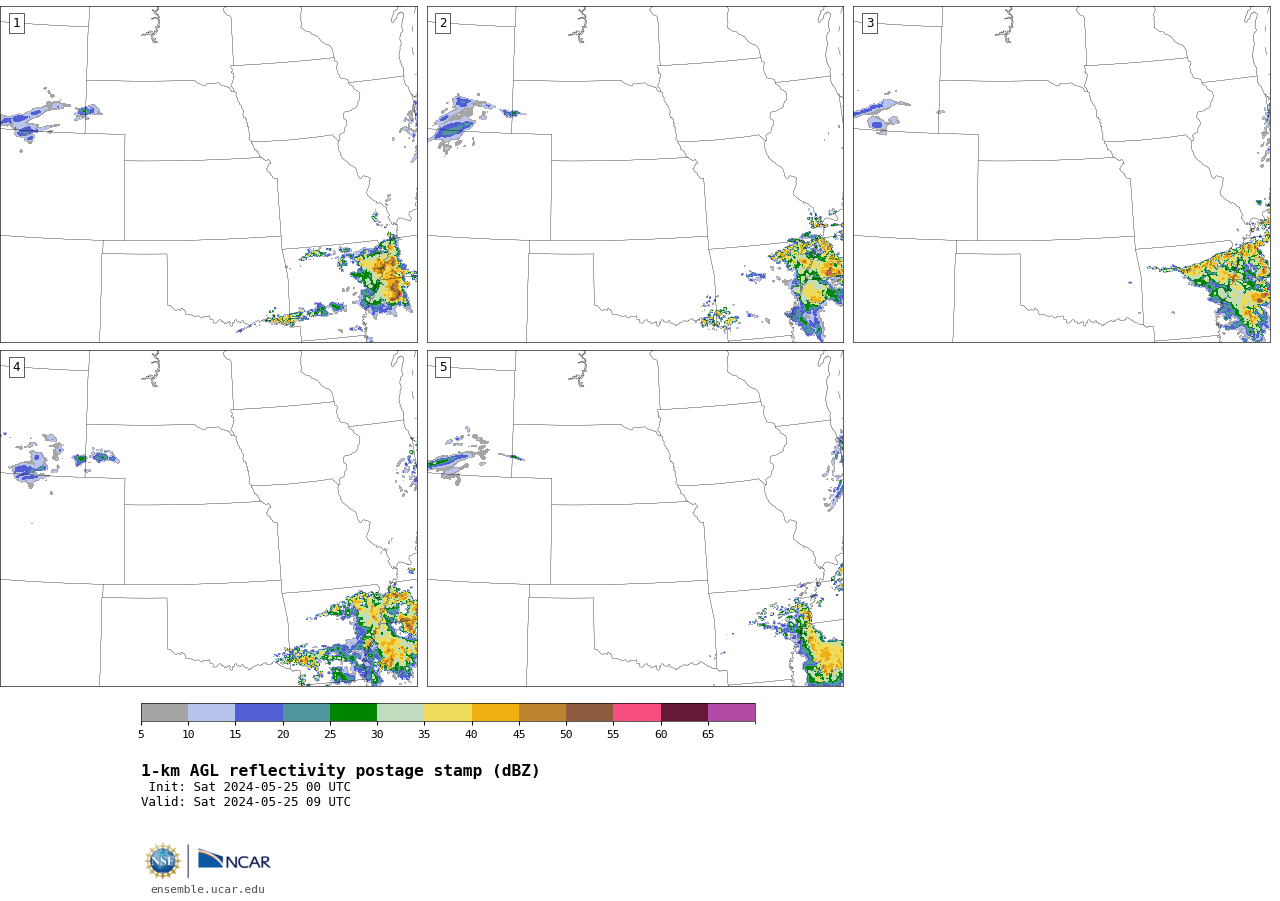The width and height of the screenshot is (1280, 901).
Task: Select the pale green 30-35 dBZ swatch
Action: click(x=400, y=712)
